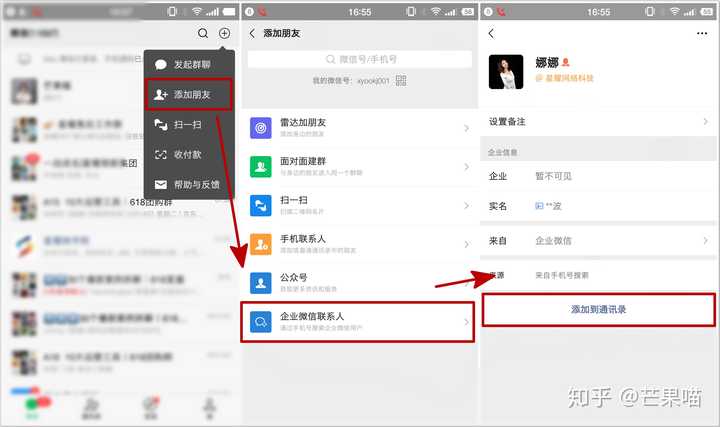Tap the green 面对面建群 icon
This screenshot has width=720, height=427.
(x=260, y=167)
